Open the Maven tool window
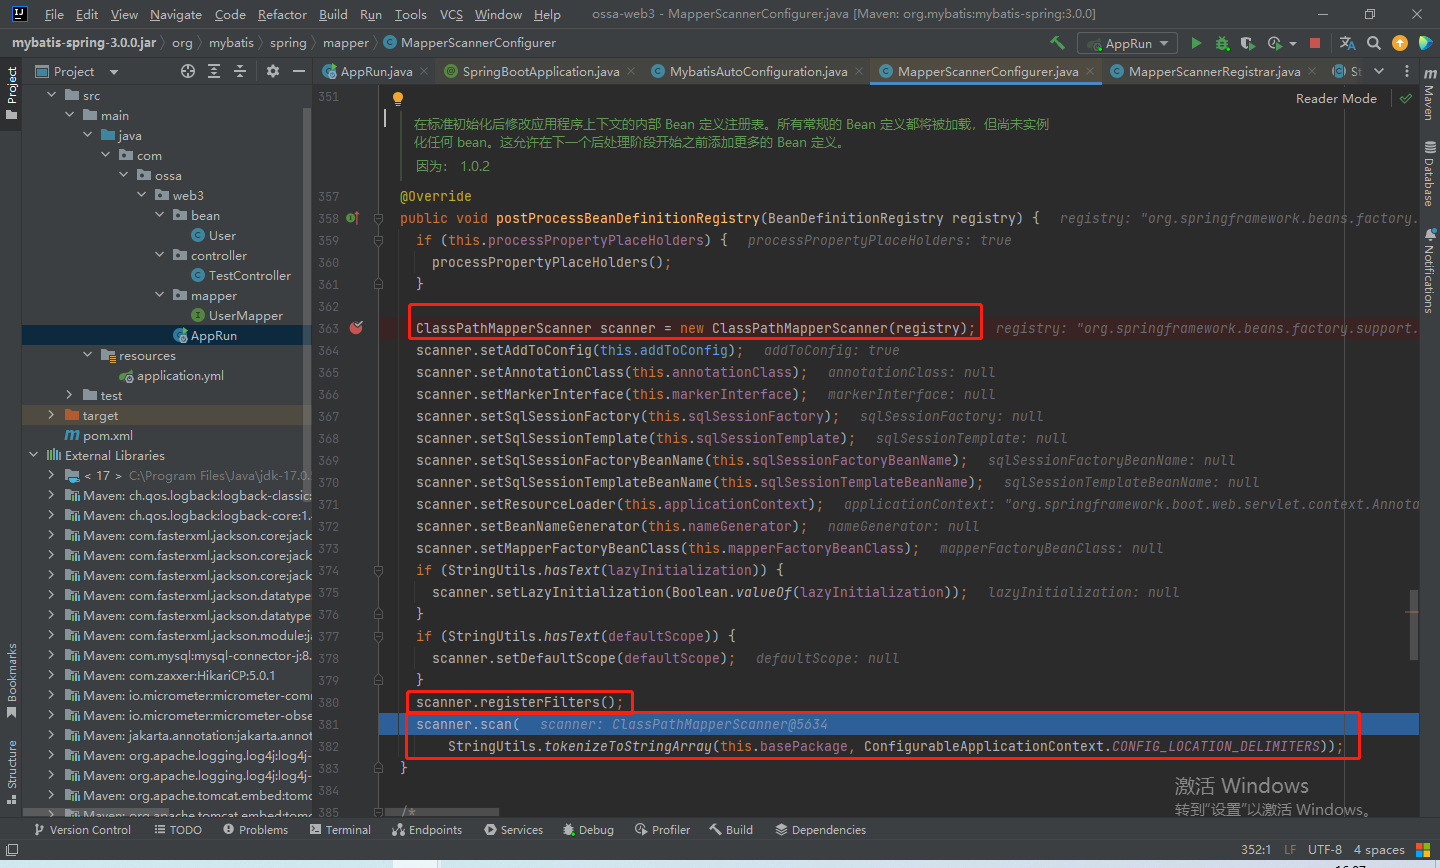Screen dimensions: 1440x868 pos(1429,94)
